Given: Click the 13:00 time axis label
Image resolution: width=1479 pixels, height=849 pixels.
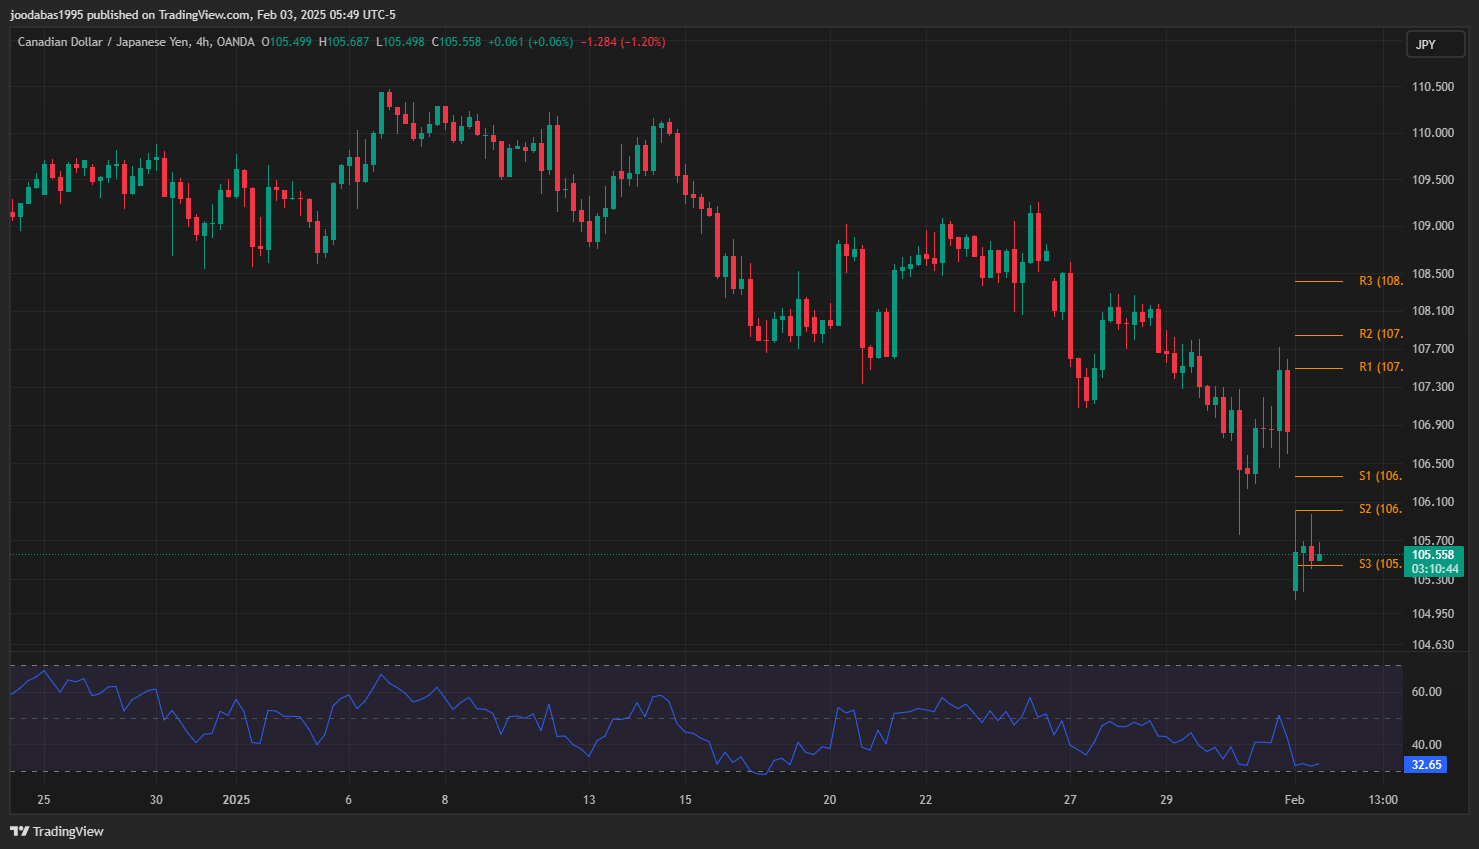Looking at the screenshot, I should point(1383,800).
